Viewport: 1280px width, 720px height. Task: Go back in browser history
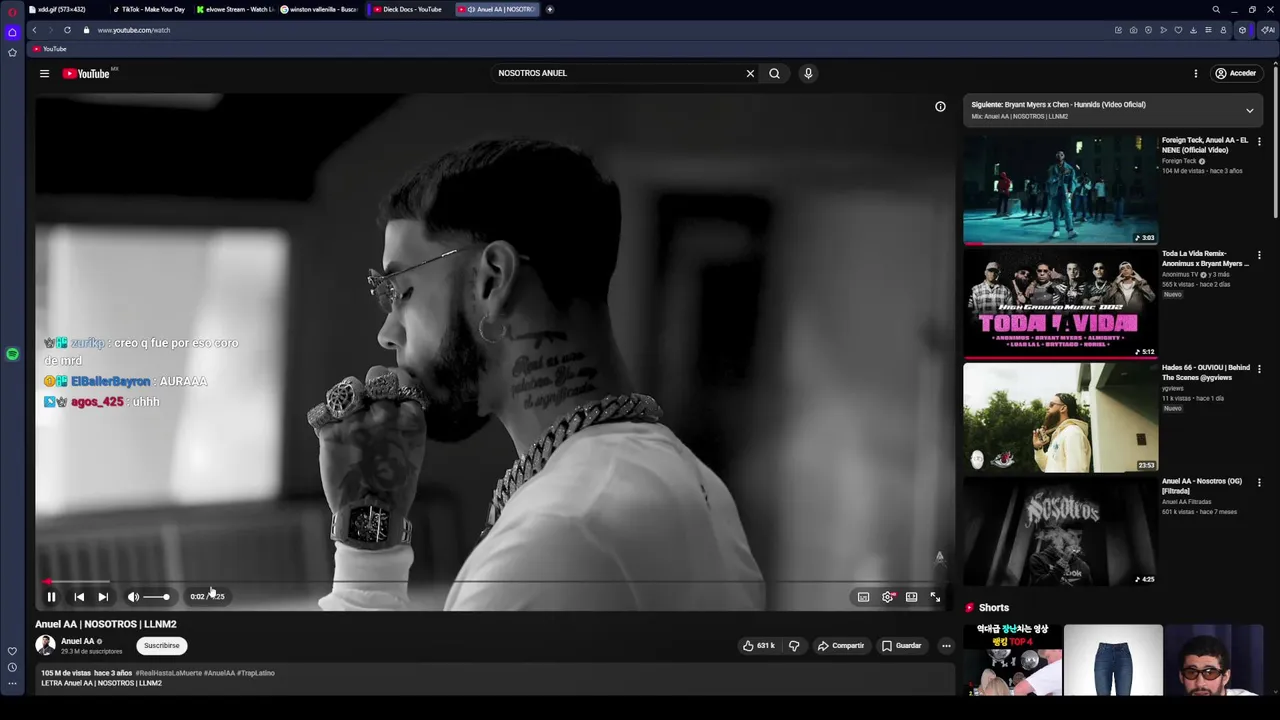coord(34,30)
